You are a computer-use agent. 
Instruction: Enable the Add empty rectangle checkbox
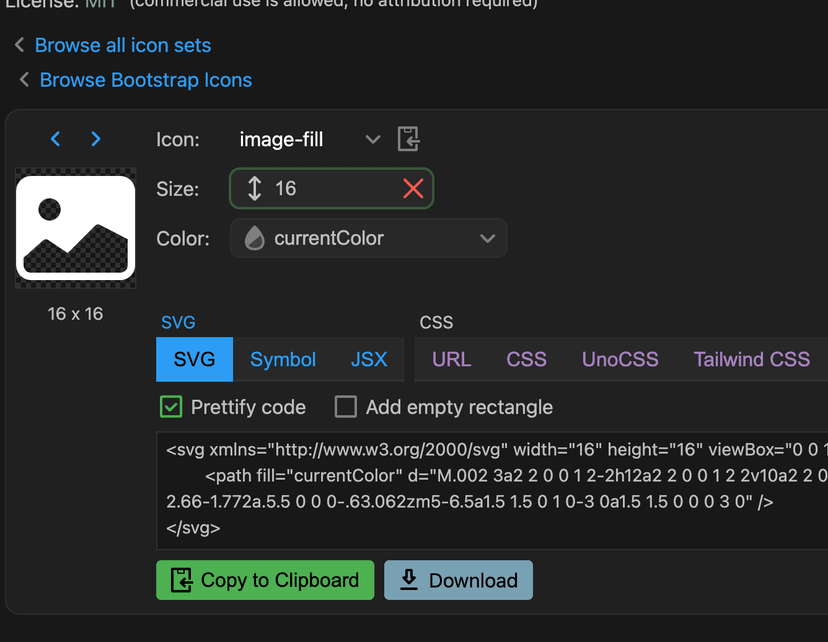(346, 407)
